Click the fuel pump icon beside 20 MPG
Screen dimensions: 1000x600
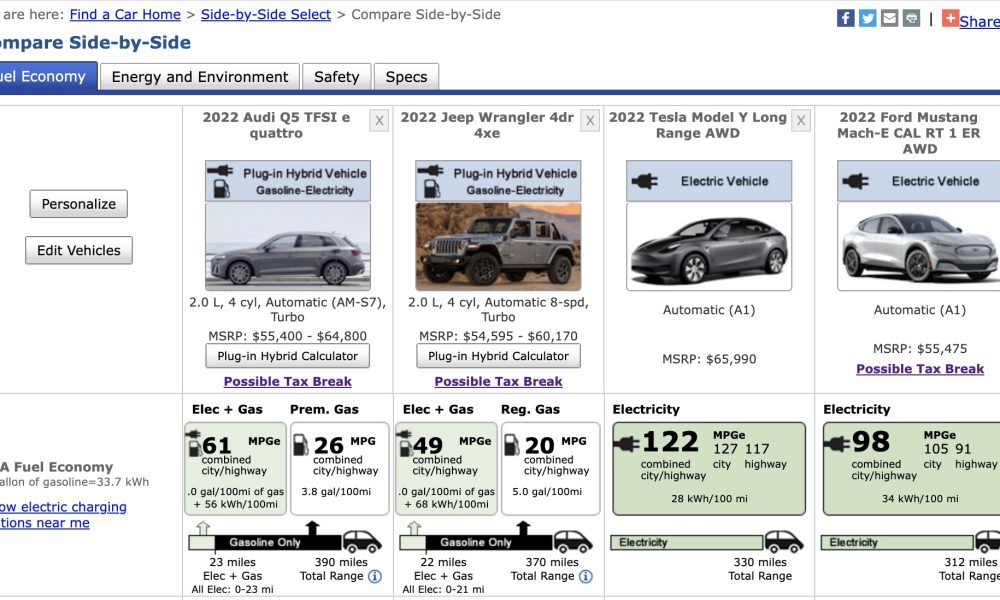point(511,445)
